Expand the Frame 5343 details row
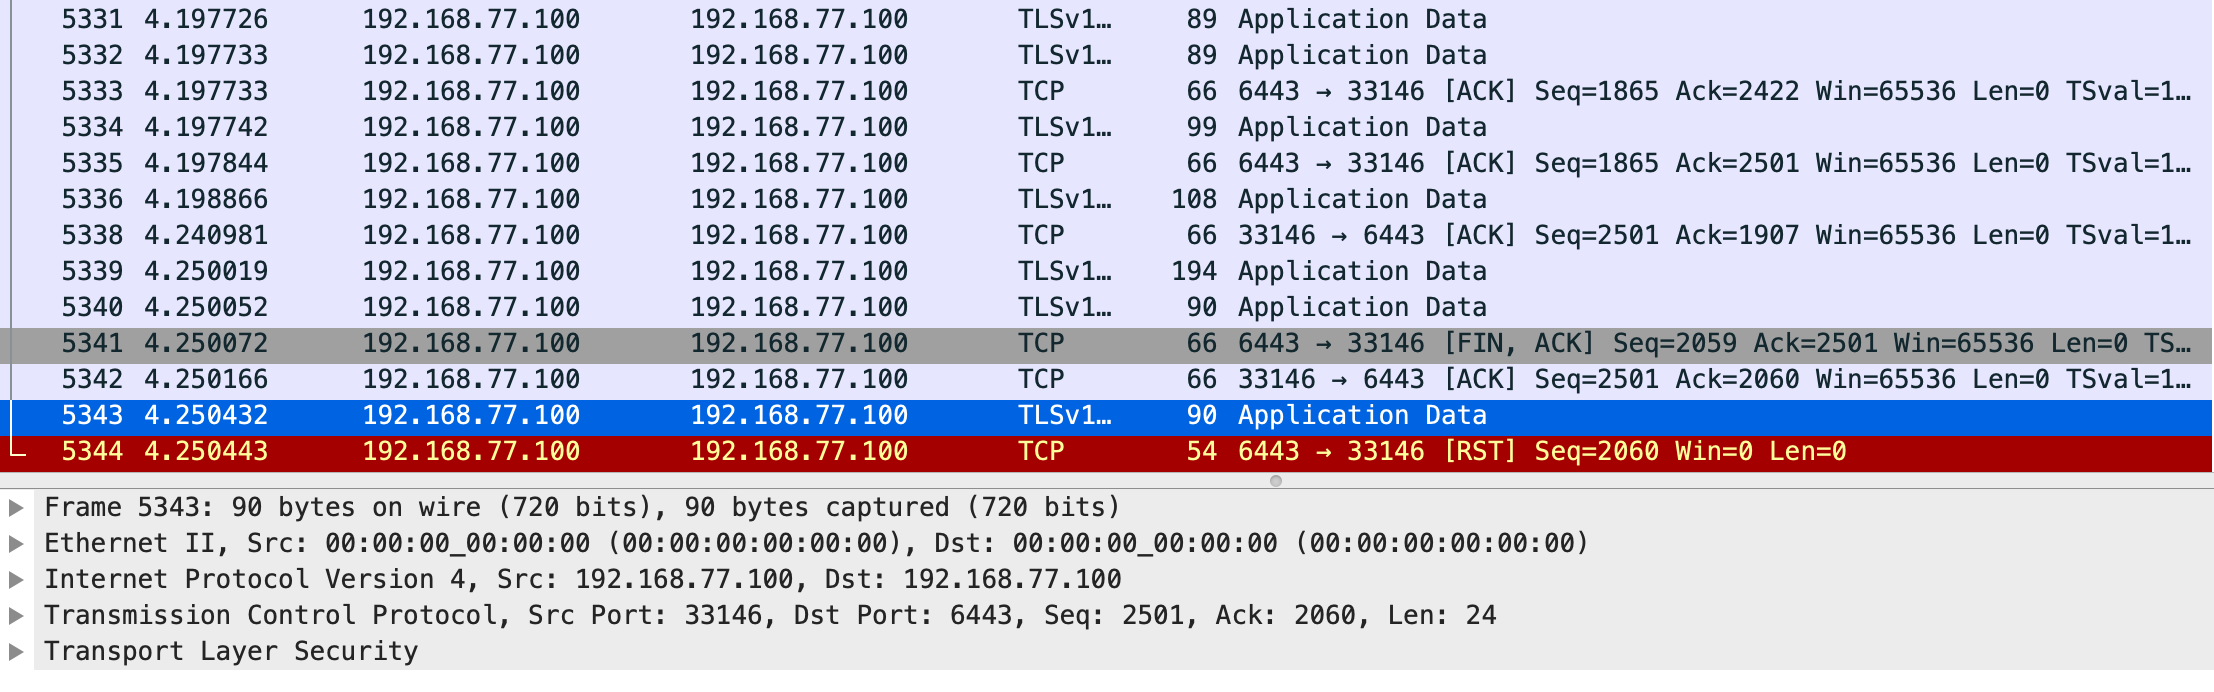This screenshot has height=692, width=2214. (16, 507)
